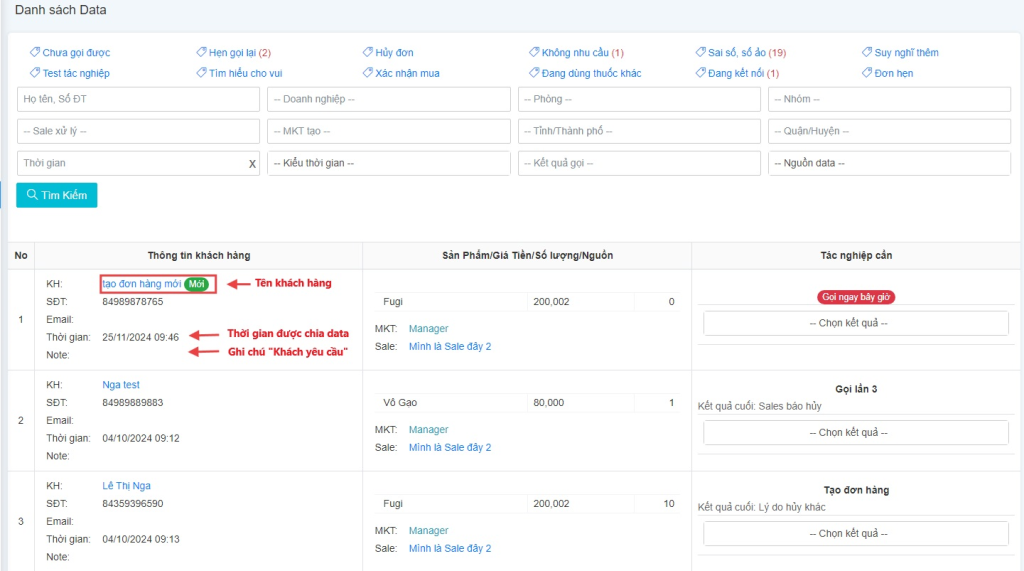Open the 'Tỉnh/Thành phố' dropdown

[x=638, y=131]
